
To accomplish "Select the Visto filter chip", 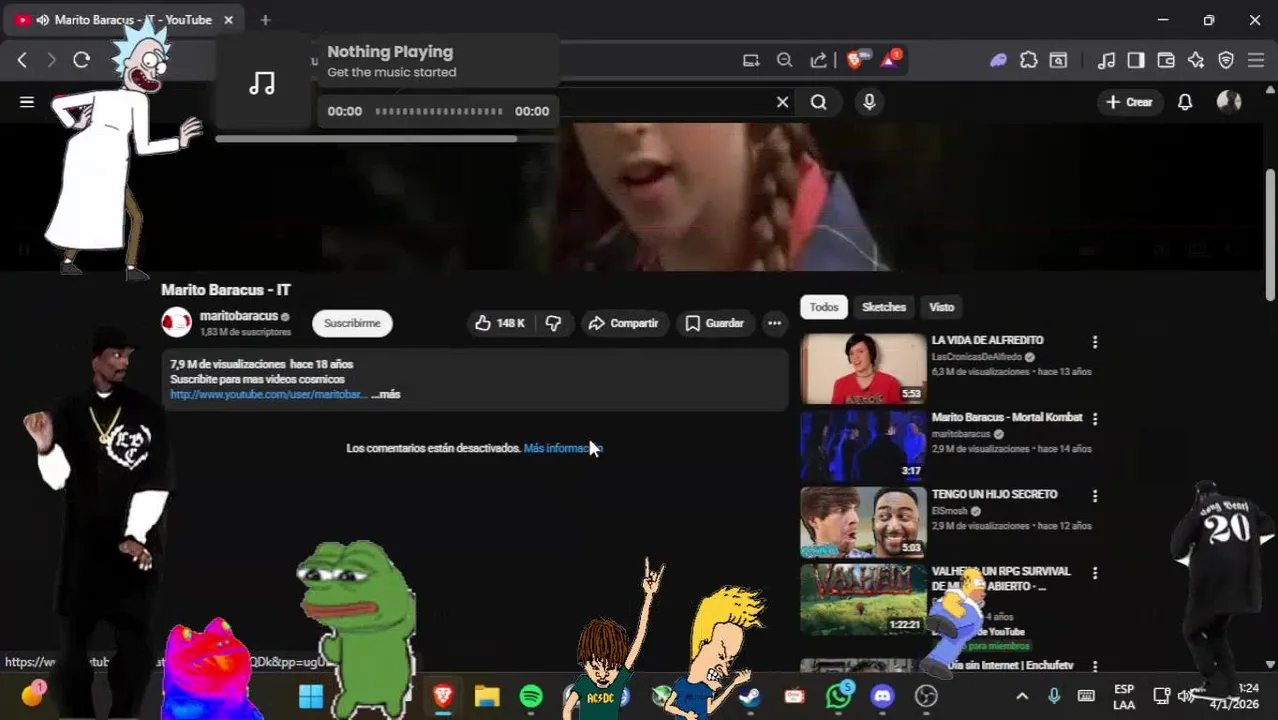I will 941,307.
